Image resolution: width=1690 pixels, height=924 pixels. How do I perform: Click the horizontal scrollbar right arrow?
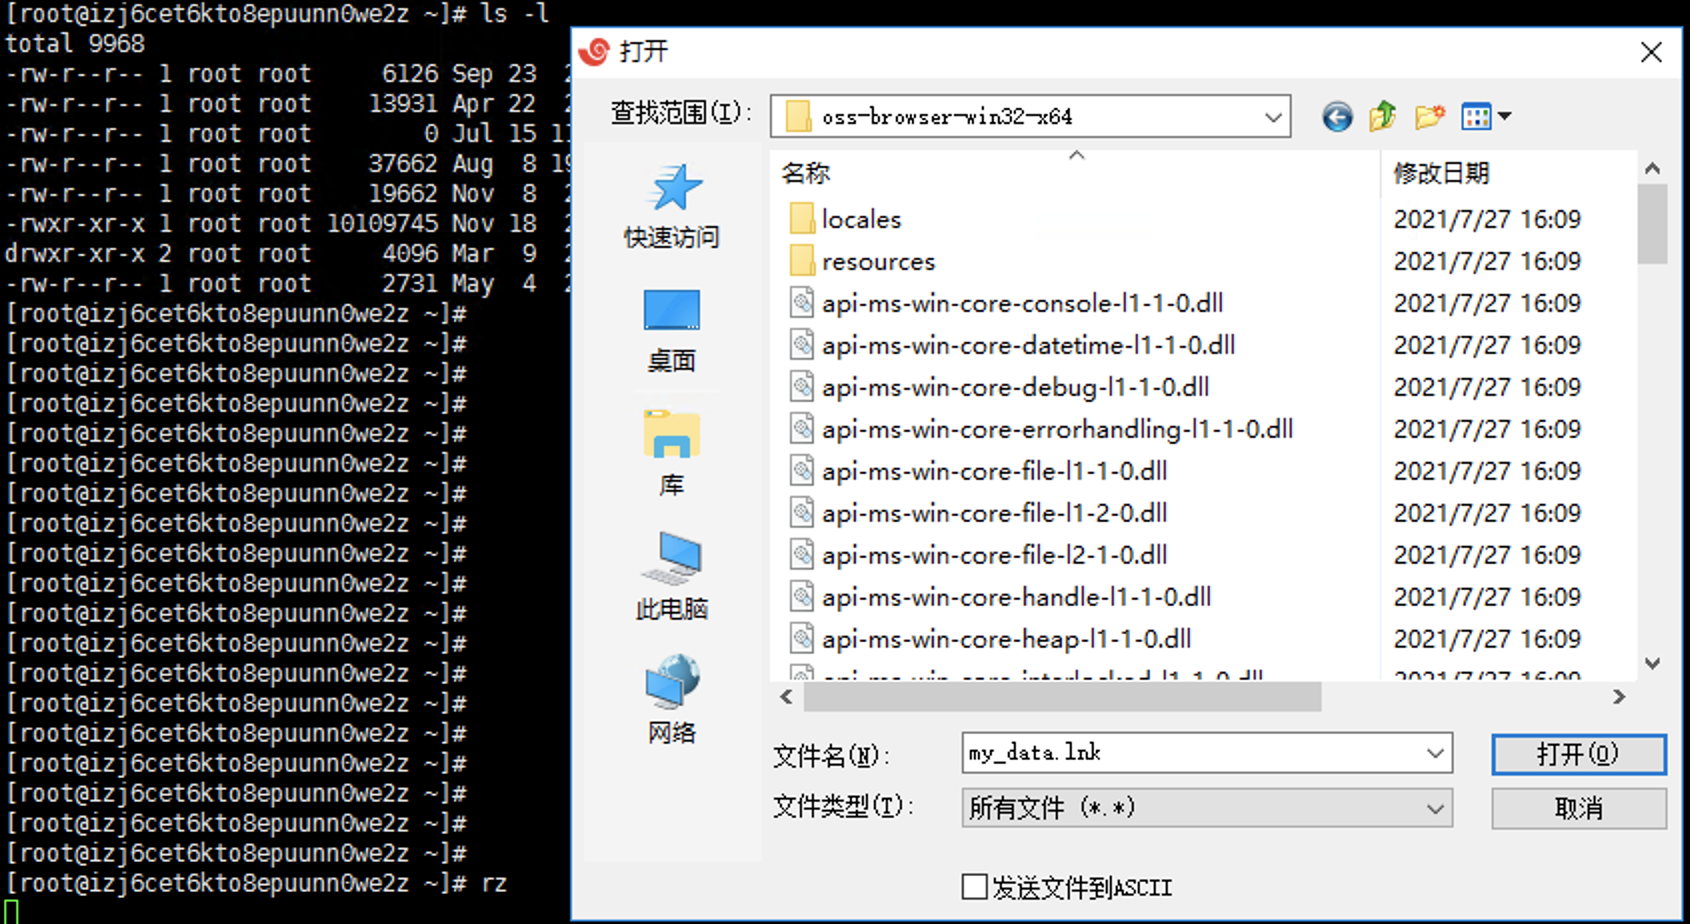[1619, 697]
